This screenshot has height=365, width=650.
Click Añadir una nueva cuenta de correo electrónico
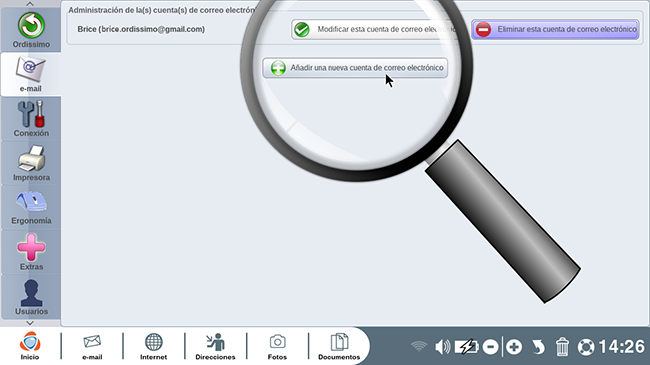click(x=355, y=68)
